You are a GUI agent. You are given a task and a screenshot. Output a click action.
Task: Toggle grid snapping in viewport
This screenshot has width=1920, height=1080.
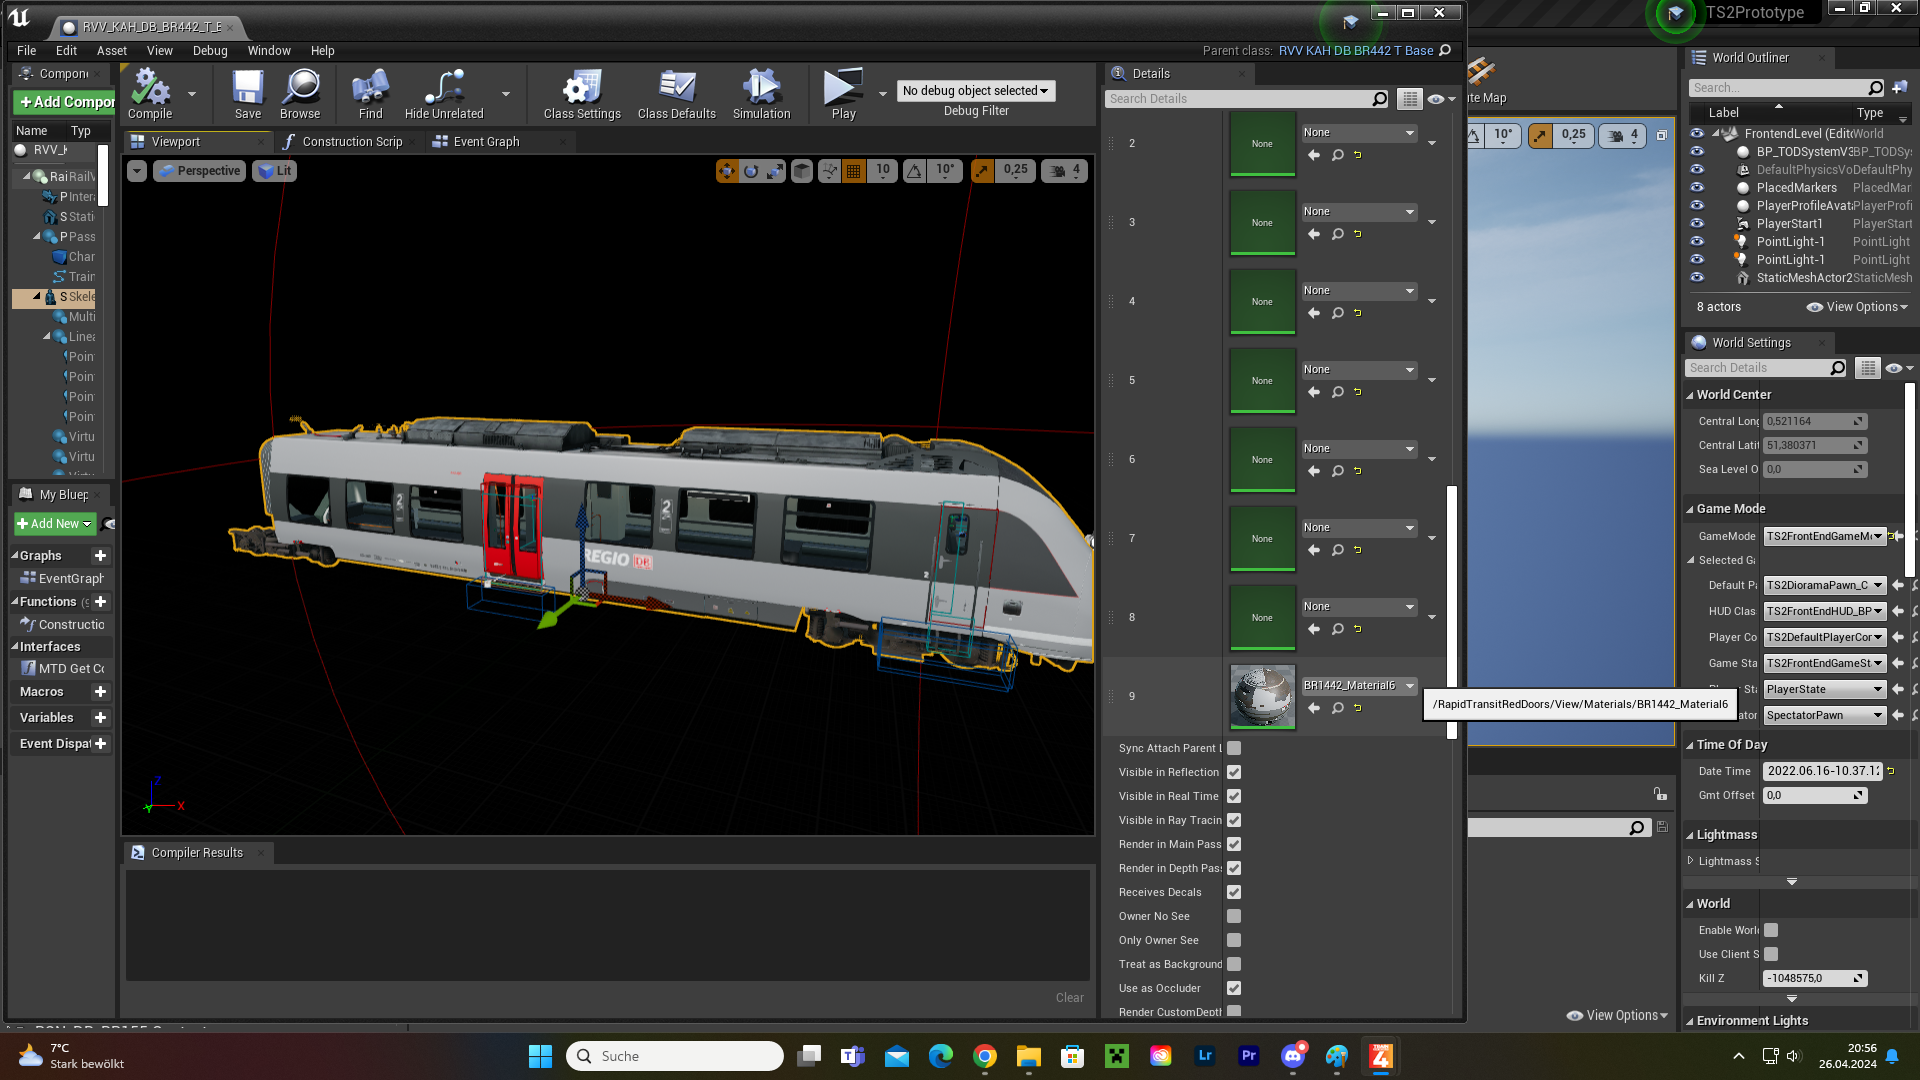(x=853, y=171)
